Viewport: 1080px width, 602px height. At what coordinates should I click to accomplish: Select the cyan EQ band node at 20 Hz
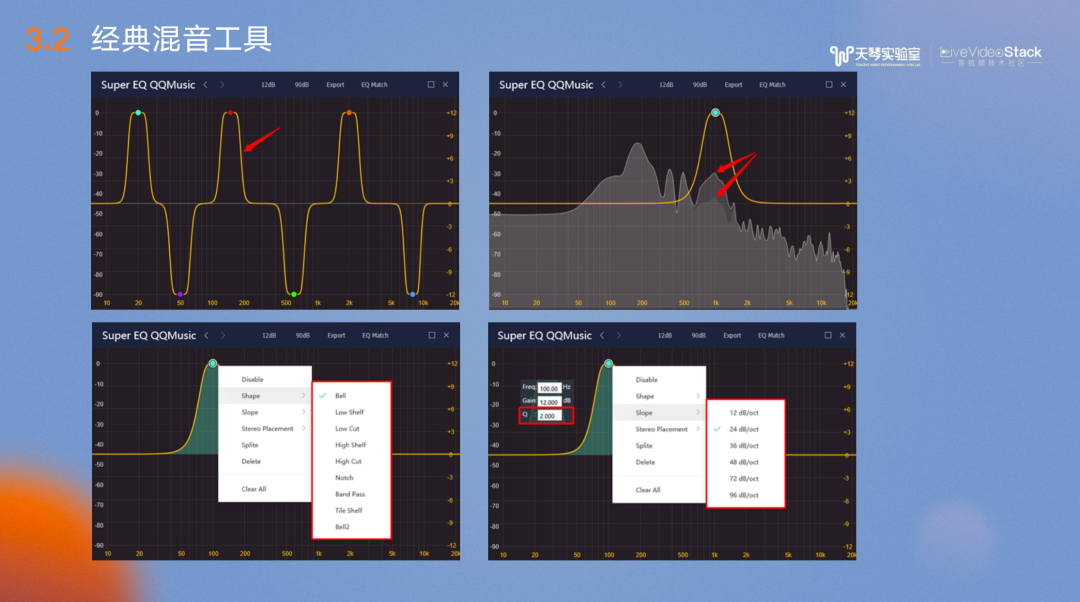pos(138,112)
